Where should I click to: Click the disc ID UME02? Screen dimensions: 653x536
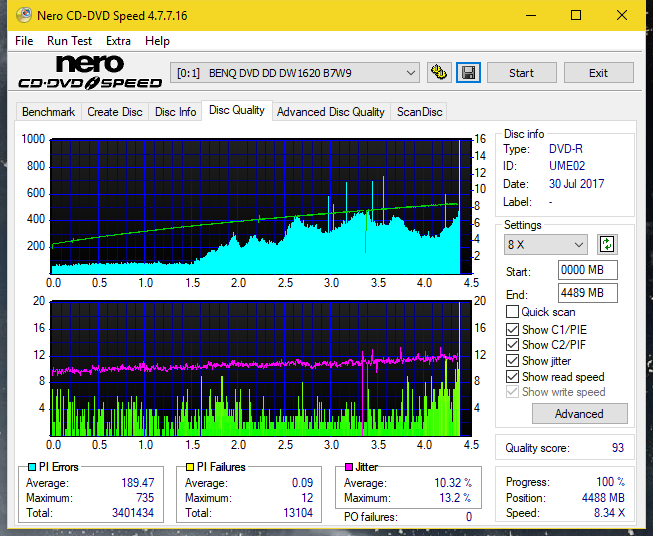(x=567, y=166)
